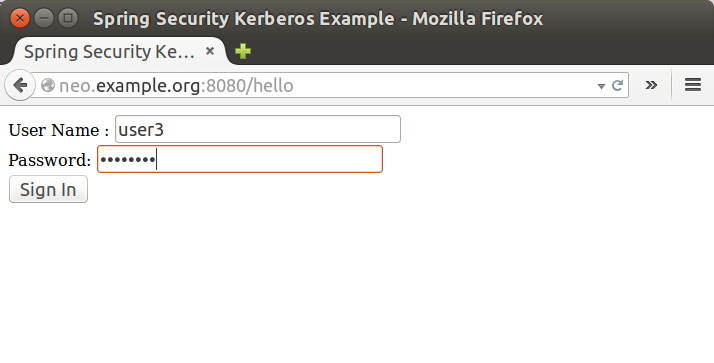This screenshot has width=714, height=363.
Task: Click the User Name field containing user3
Action: click(258, 129)
